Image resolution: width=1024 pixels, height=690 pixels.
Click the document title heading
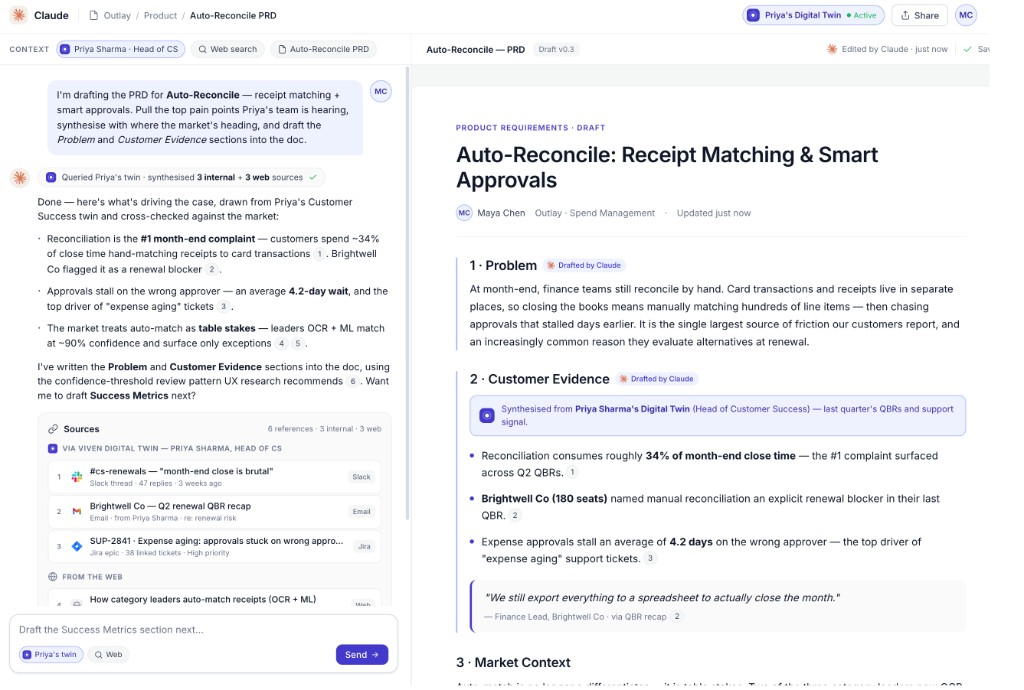tap(667, 167)
